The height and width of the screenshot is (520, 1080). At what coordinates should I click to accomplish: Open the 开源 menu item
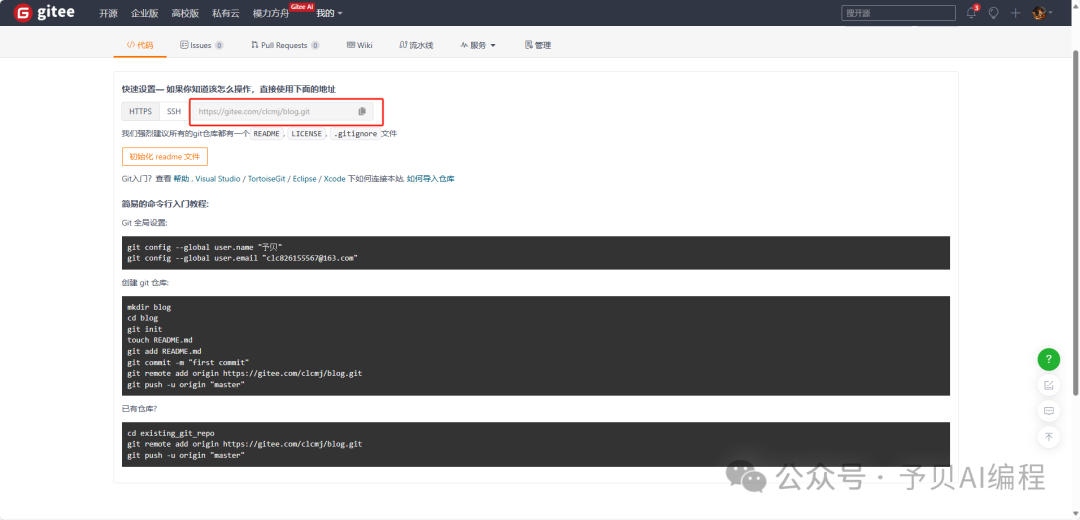[108, 13]
